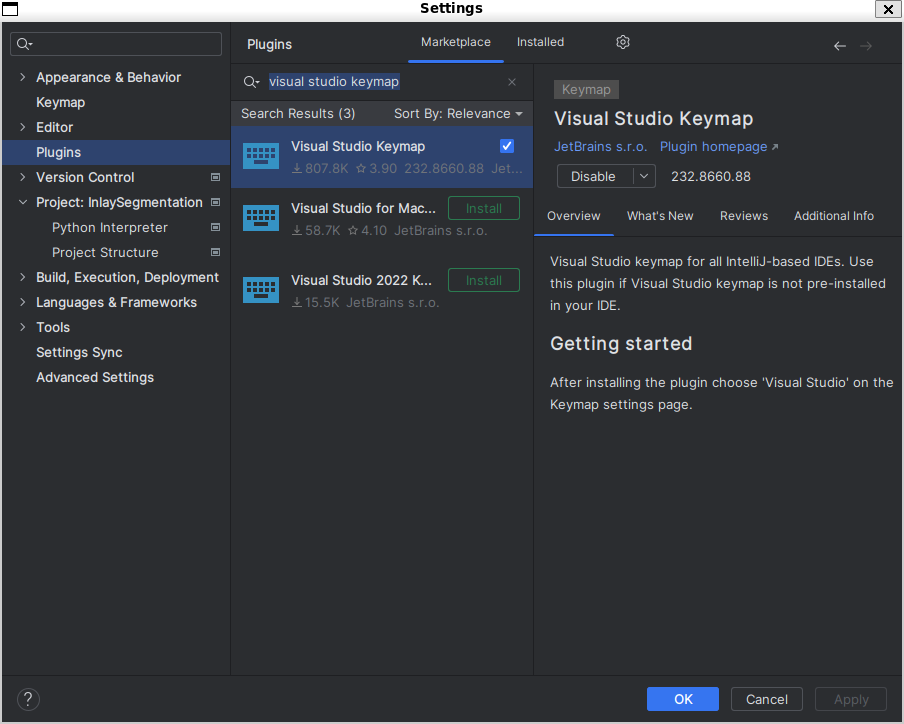The width and height of the screenshot is (904, 724).
Task: Open the Plugin homepage link
Action: click(718, 146)
